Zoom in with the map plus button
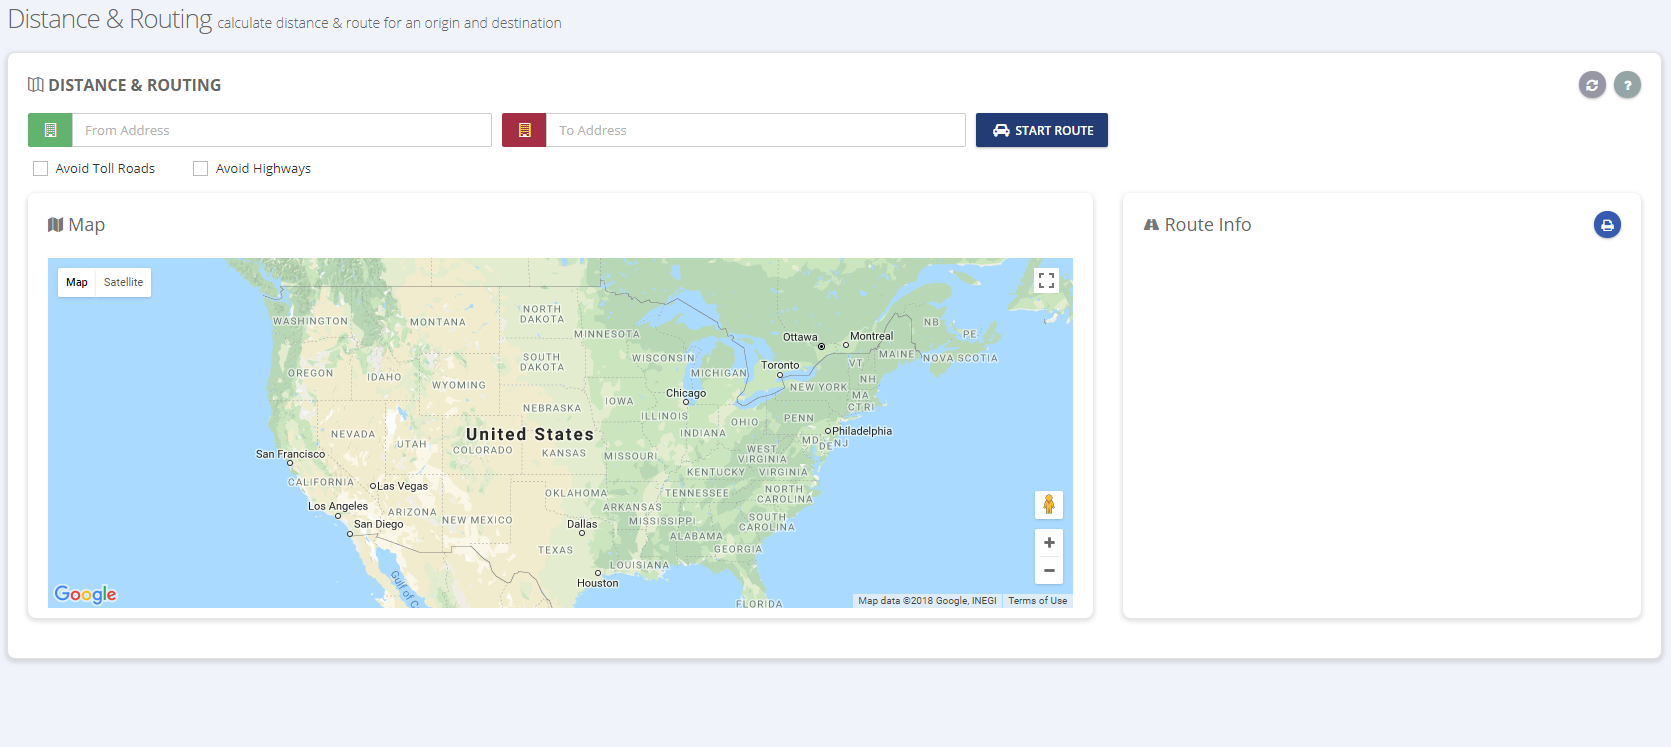 1048,543
